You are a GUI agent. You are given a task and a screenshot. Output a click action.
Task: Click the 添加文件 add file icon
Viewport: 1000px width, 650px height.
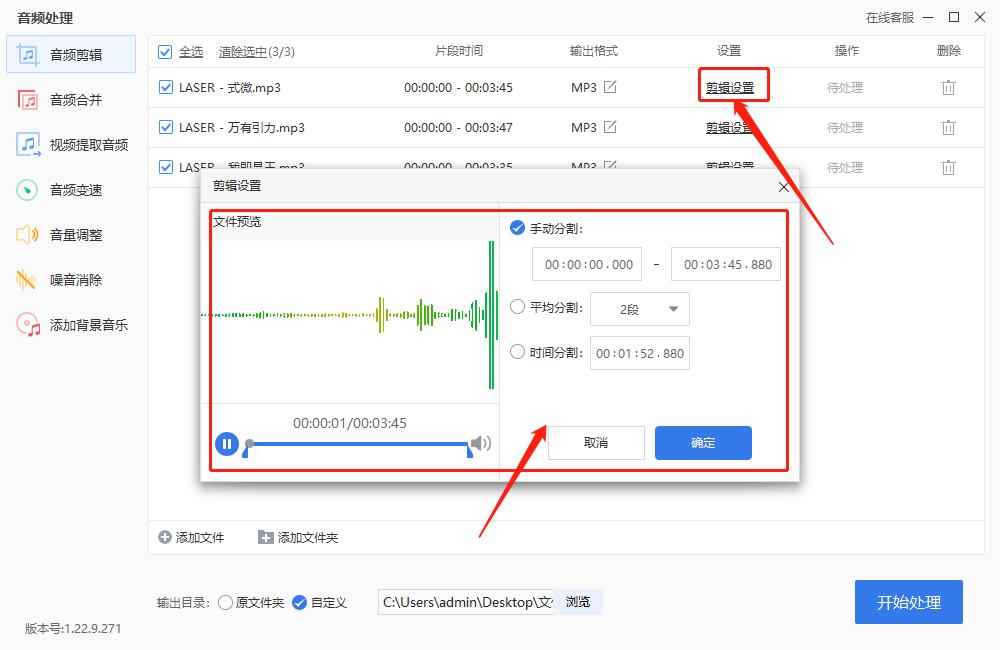[x=163, y=536]
